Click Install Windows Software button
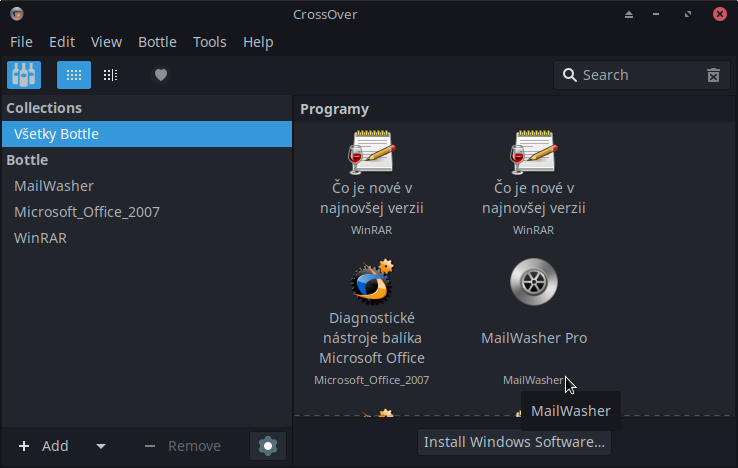The width and height of the screenshot is (738, 468). point(514,442)
